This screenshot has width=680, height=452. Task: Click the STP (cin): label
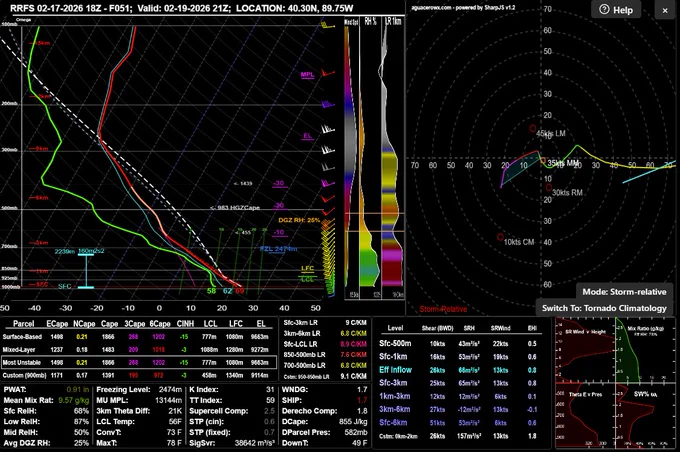(x=207, y=421)
